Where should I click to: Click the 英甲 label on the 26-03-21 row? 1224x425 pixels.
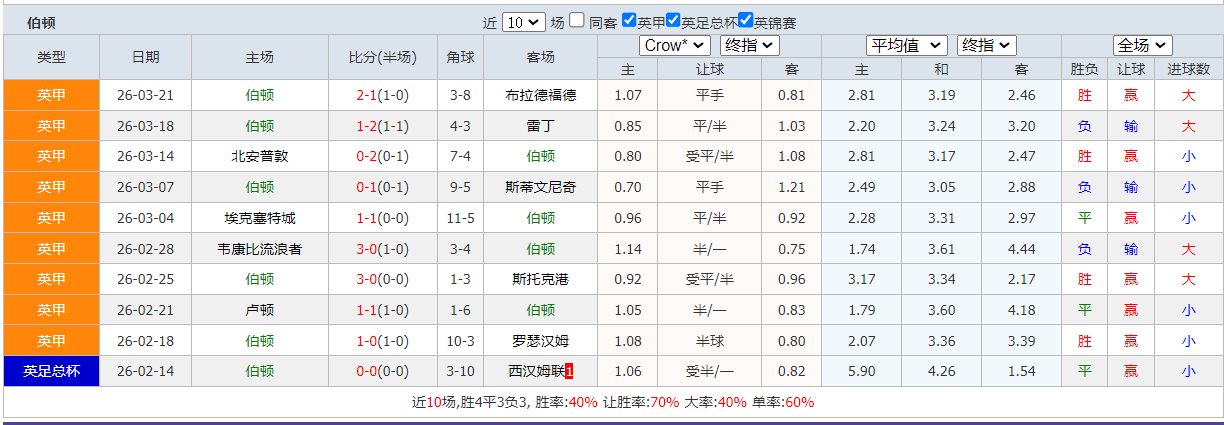click(52, 95)
